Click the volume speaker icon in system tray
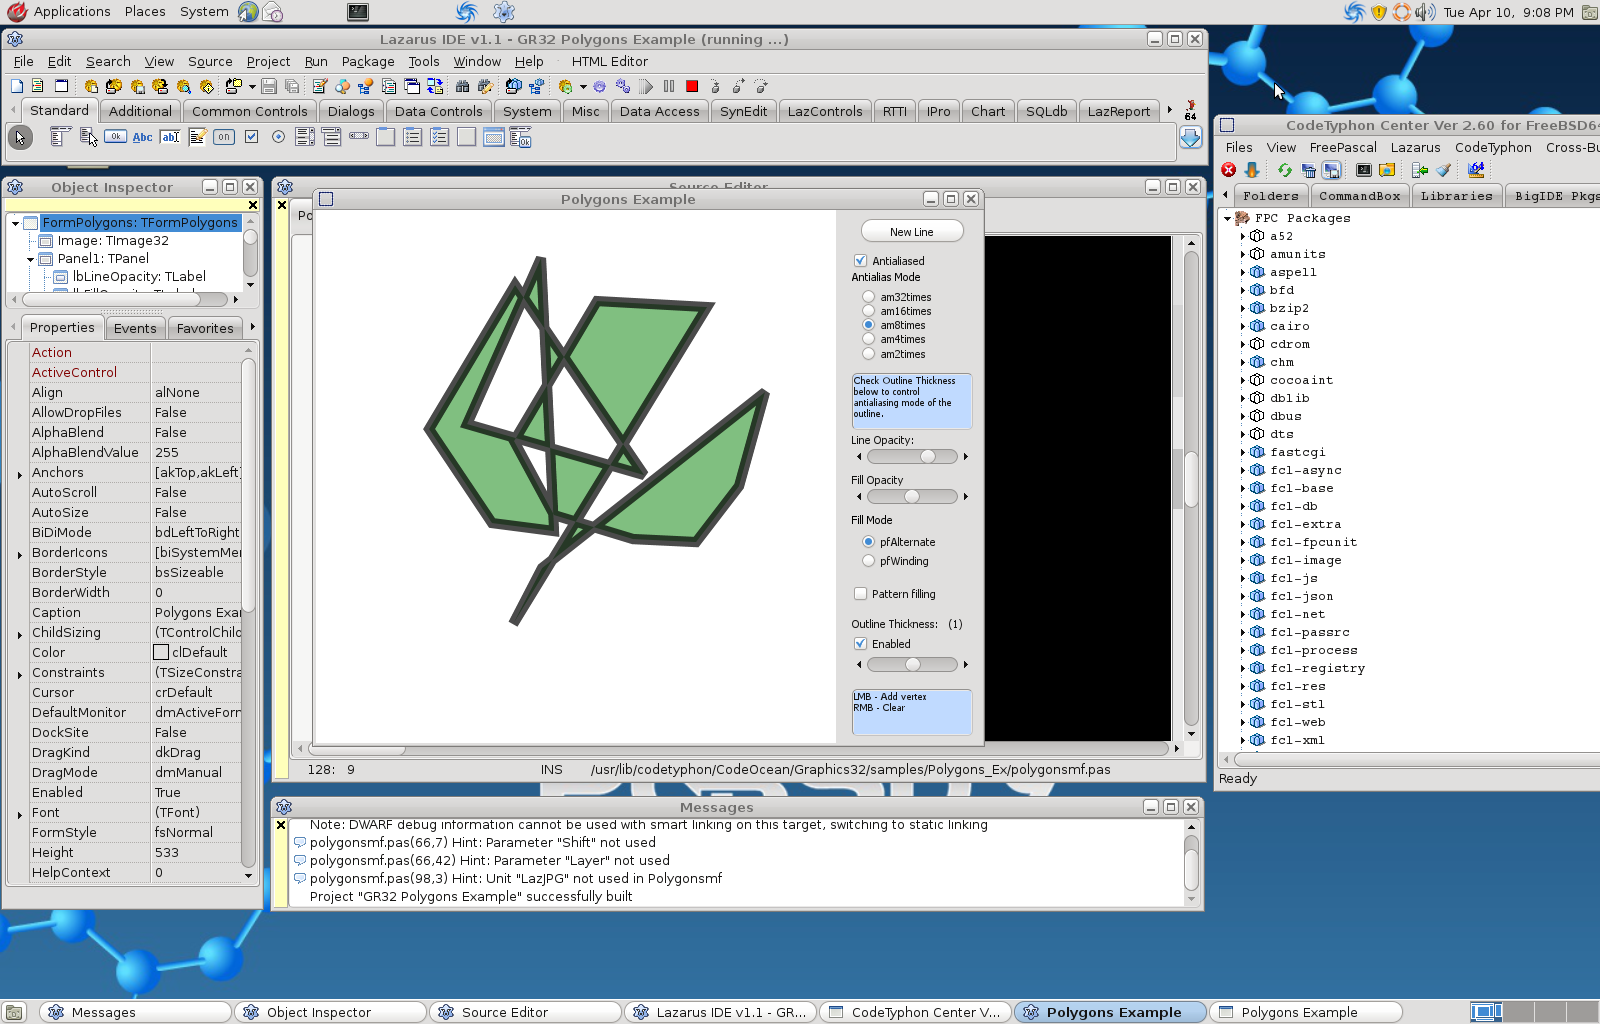This screenshot has height=1024, width=1600. (x=1424, y=12)
